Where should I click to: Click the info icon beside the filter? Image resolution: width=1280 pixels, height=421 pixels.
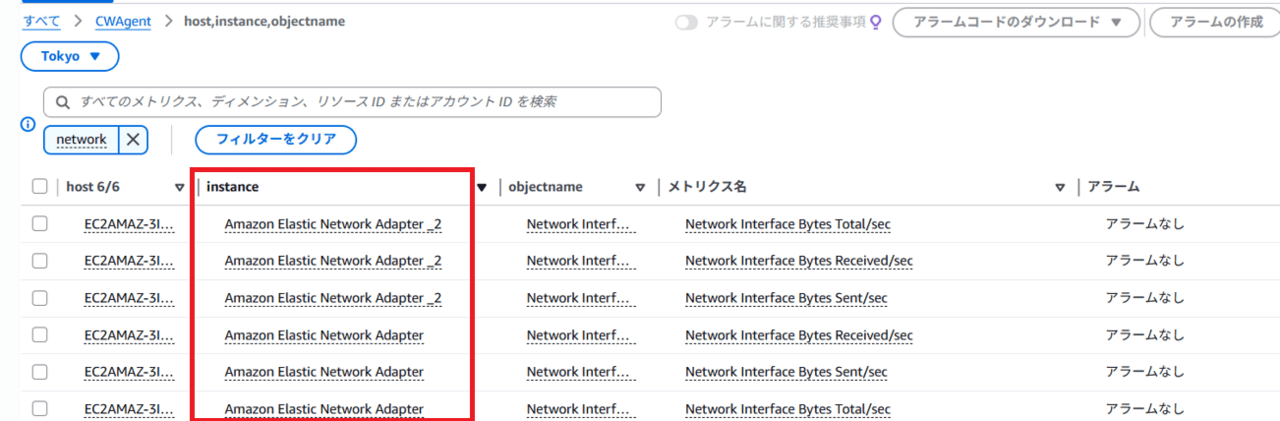pos(29,126)
